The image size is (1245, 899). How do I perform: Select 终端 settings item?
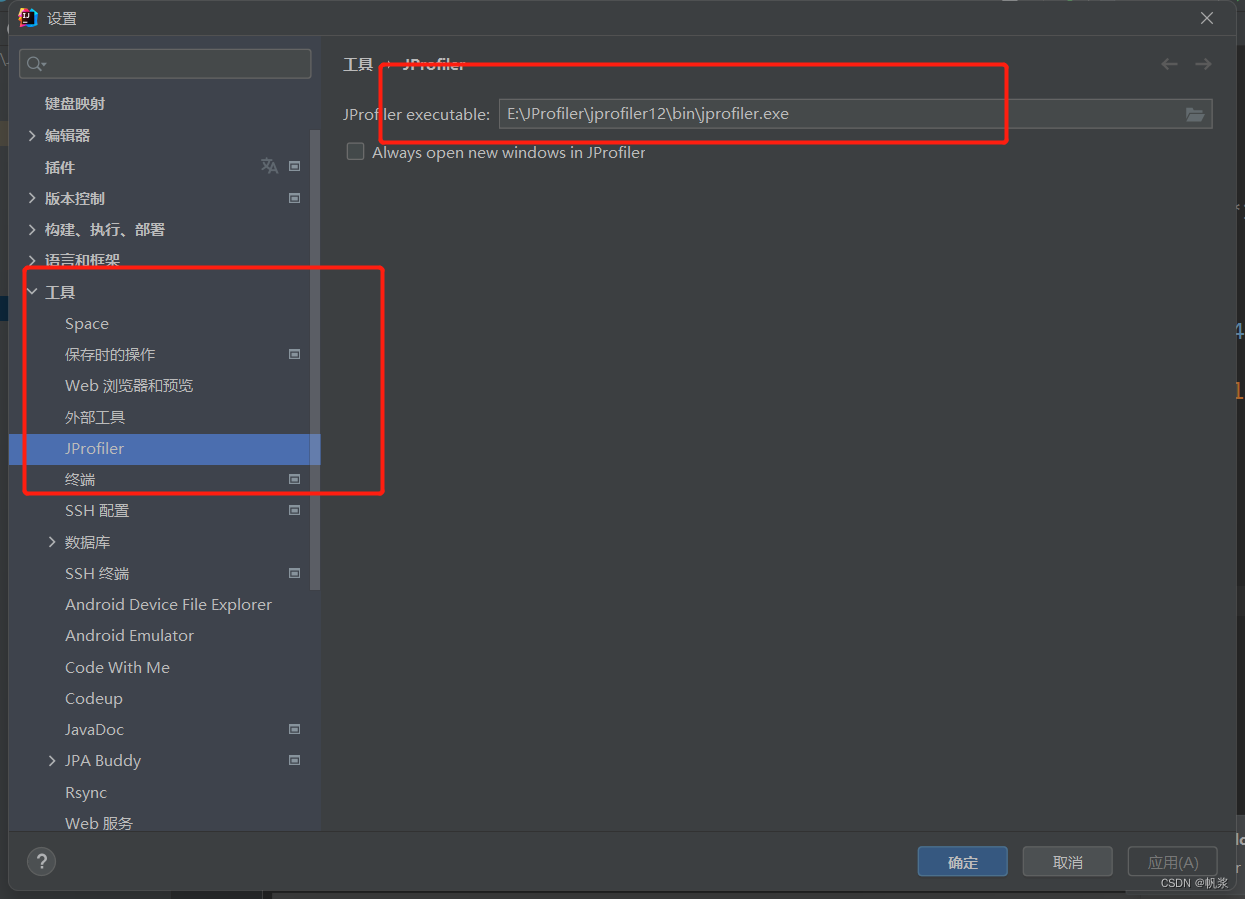pos(80,479)
